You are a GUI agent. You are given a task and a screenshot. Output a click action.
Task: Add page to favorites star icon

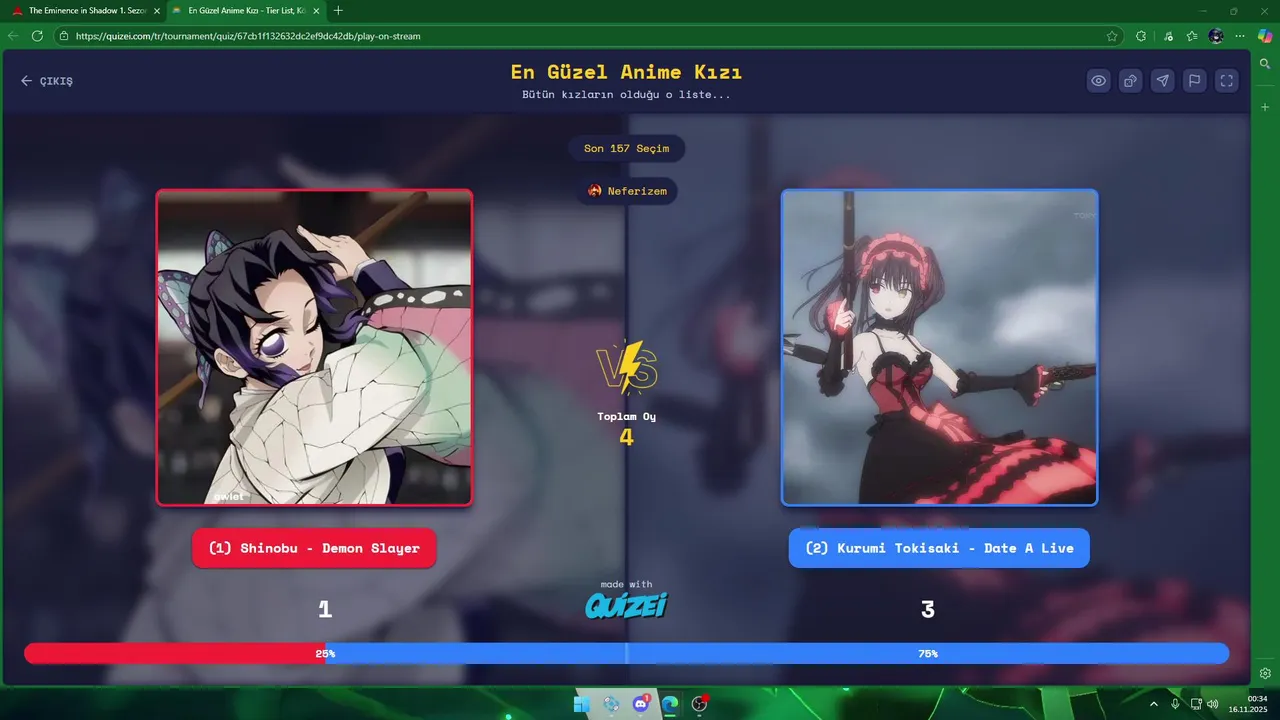tap(1112, 36)
